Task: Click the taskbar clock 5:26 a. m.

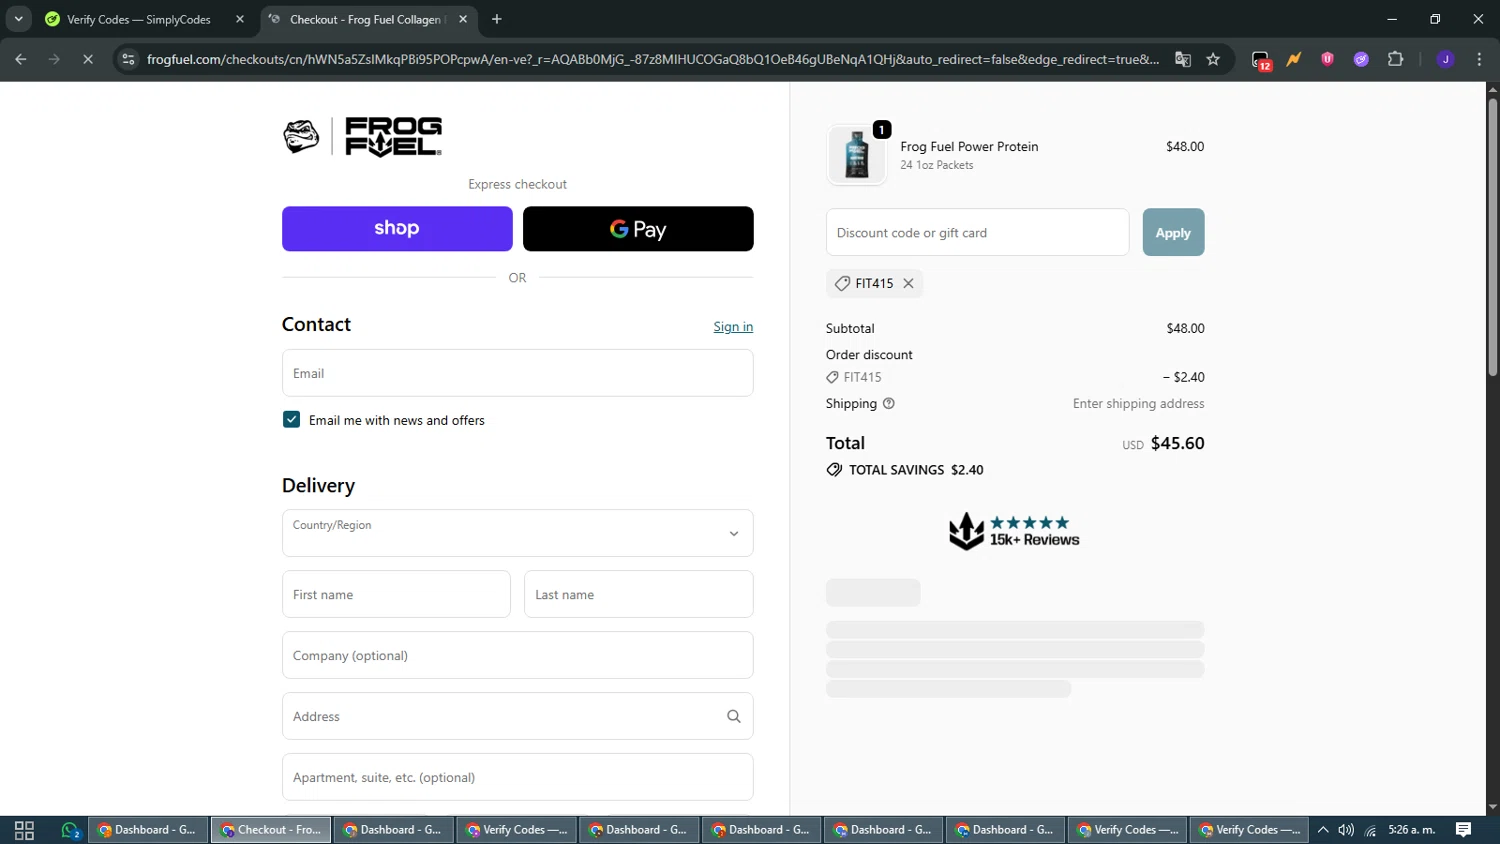Action: [x=1412, y=830]
